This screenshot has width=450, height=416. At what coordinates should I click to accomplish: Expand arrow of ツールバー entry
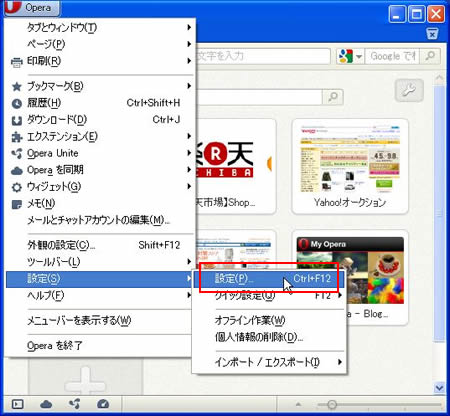pos(189,262)
